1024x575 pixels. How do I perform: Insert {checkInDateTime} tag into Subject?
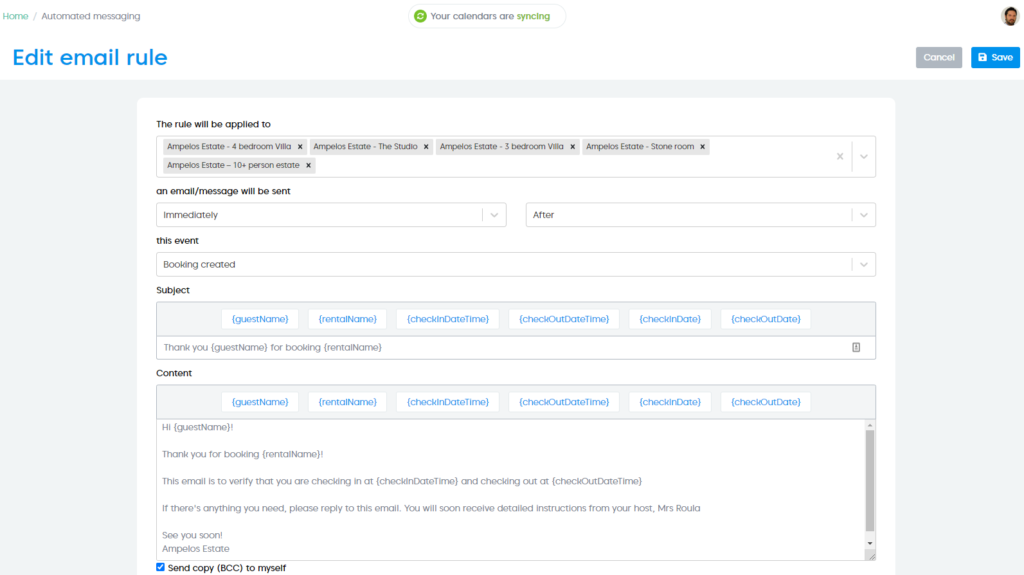click(447, 319)
